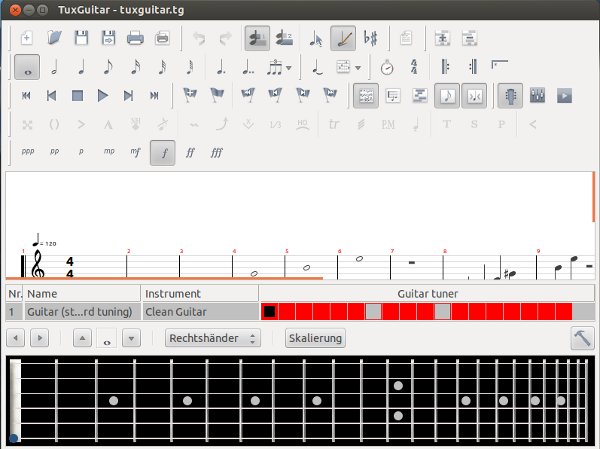Go to previous measure

point(52,96)
